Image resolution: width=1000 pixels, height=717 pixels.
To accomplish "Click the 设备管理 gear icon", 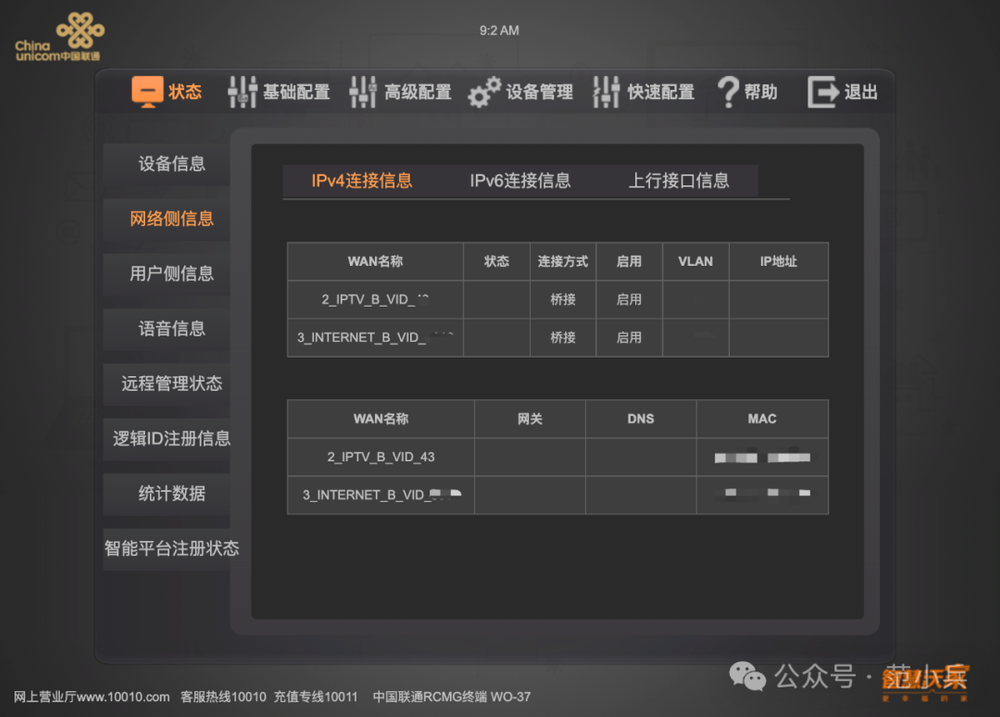I will pyautogui.click(x=483, y=91).
